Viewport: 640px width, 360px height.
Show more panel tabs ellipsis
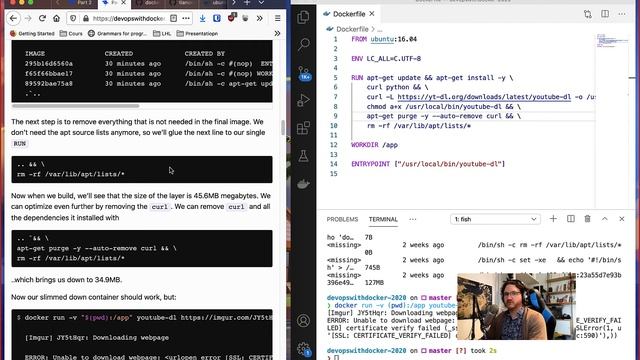pyautogui.click(x=413, y=219)
